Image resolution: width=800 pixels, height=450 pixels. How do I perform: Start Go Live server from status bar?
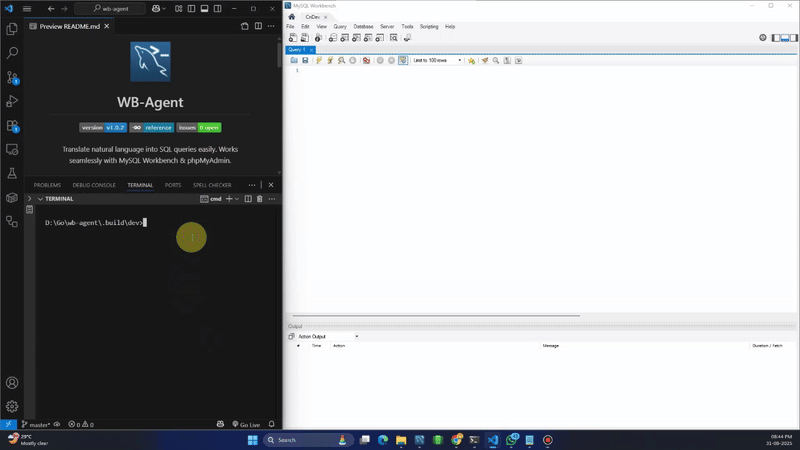point(246,424)
